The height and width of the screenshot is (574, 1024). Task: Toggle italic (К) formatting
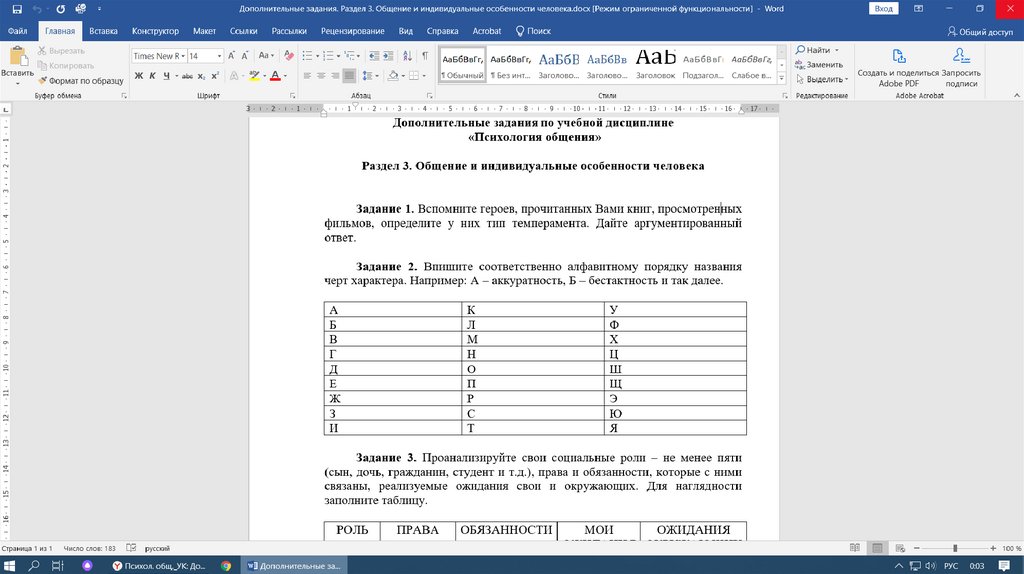coord(152,76)
